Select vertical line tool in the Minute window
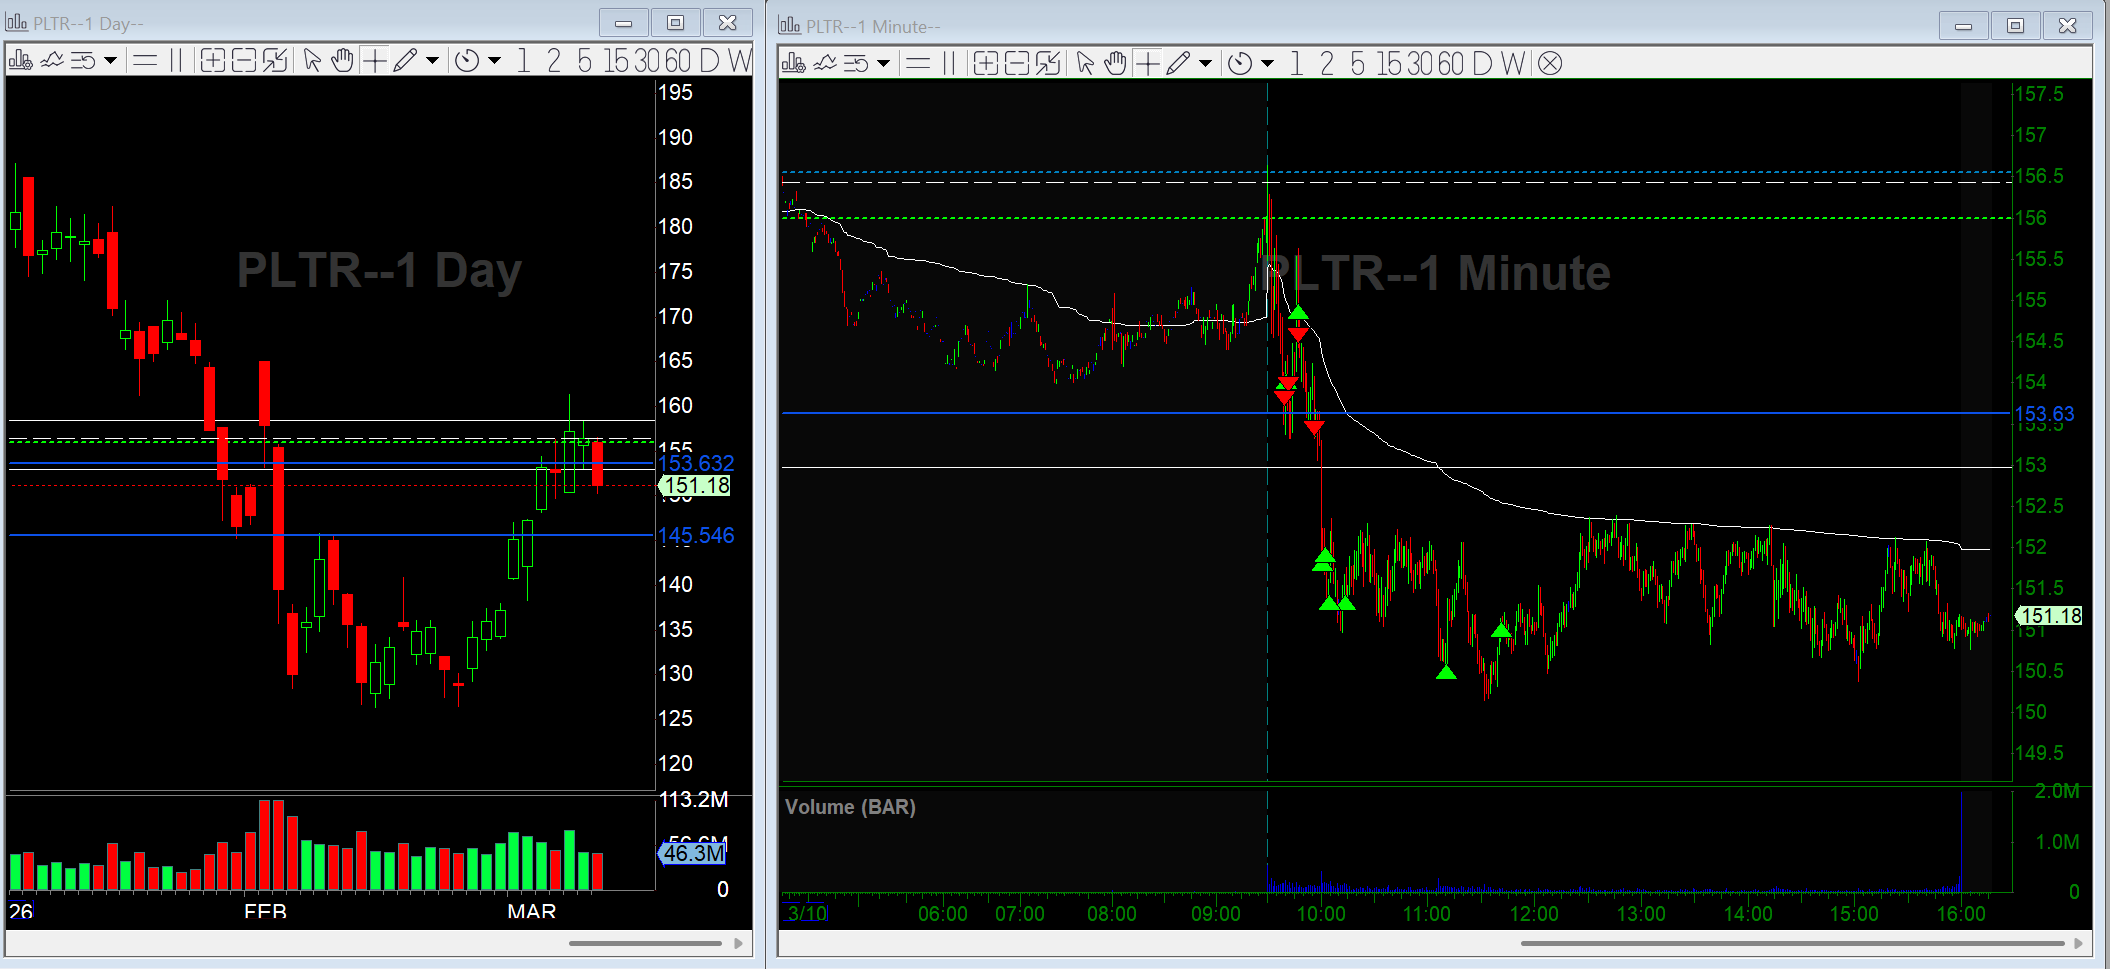Image resolution: width=2110 pixels, height=969 pixels. pos(949,64)
